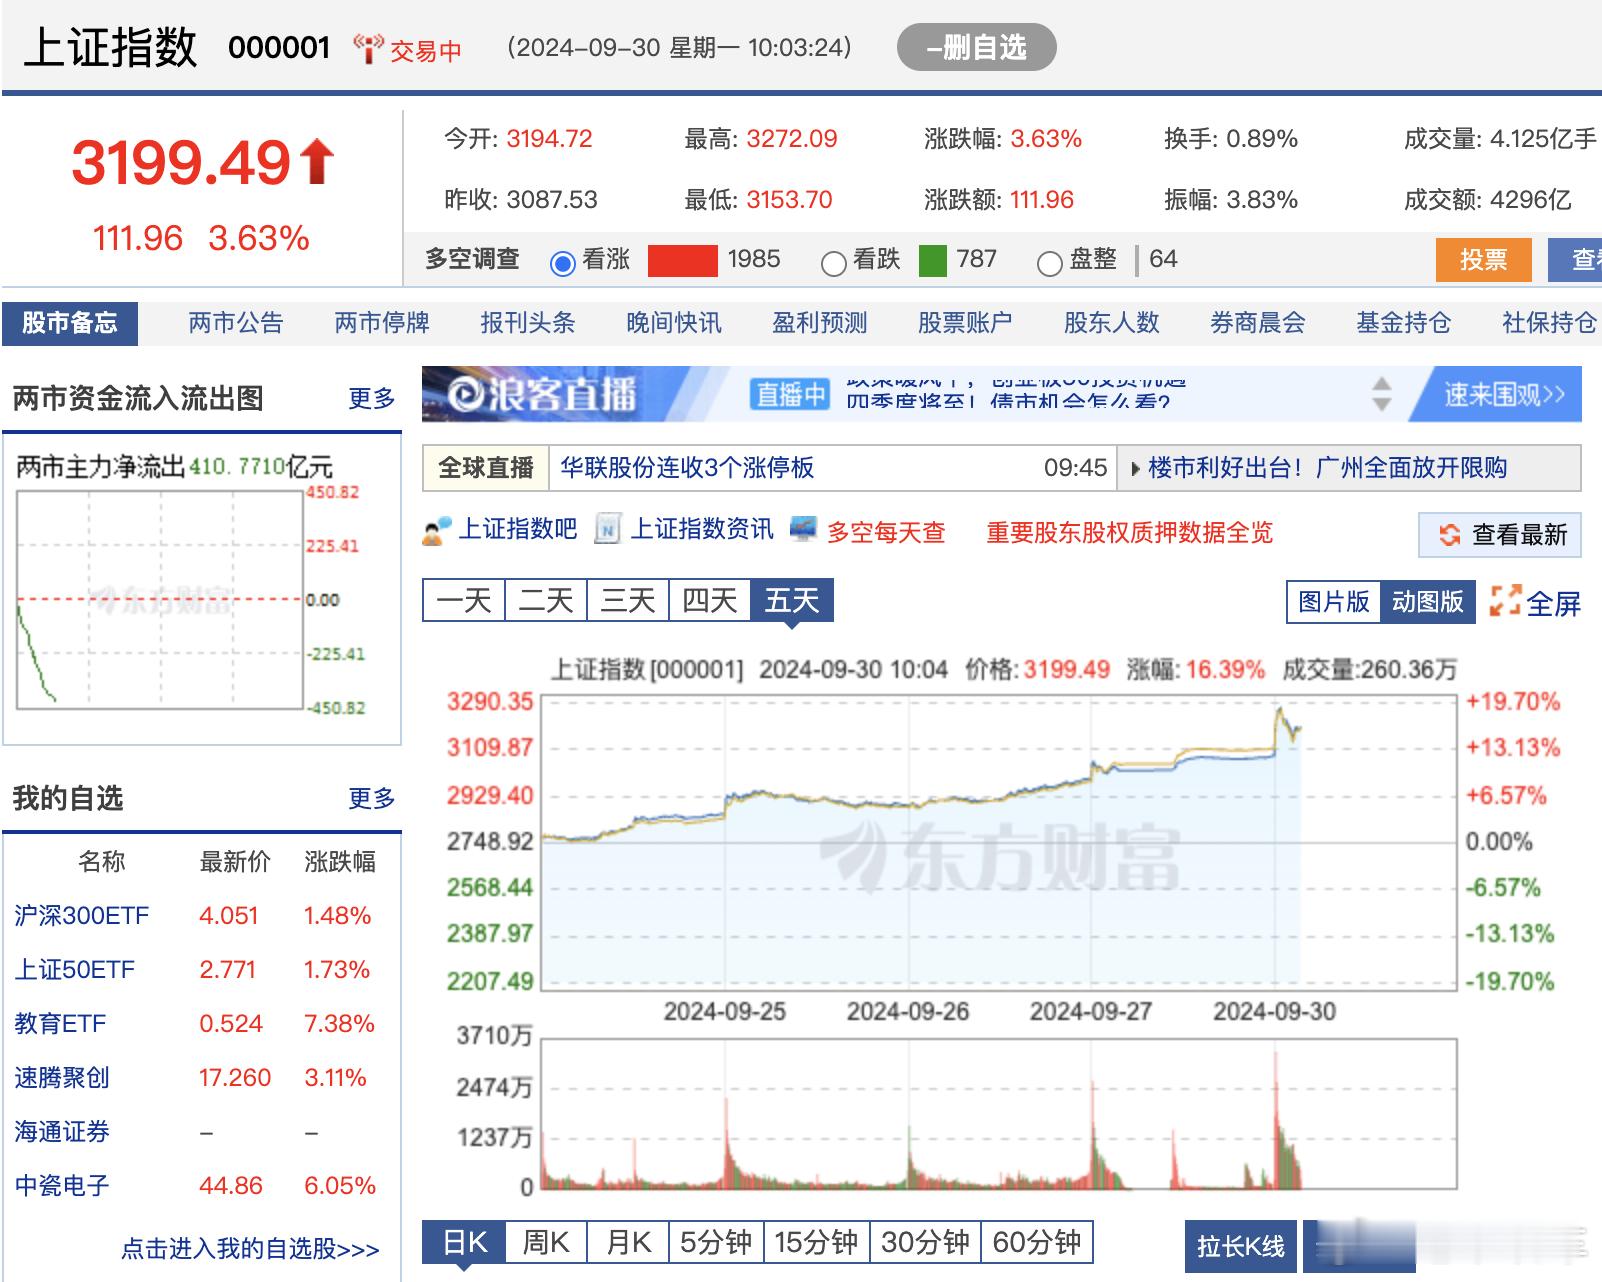Click the refresh icon in 查看最新
Screen dimensions: 1602x1282
point(1449,535)
